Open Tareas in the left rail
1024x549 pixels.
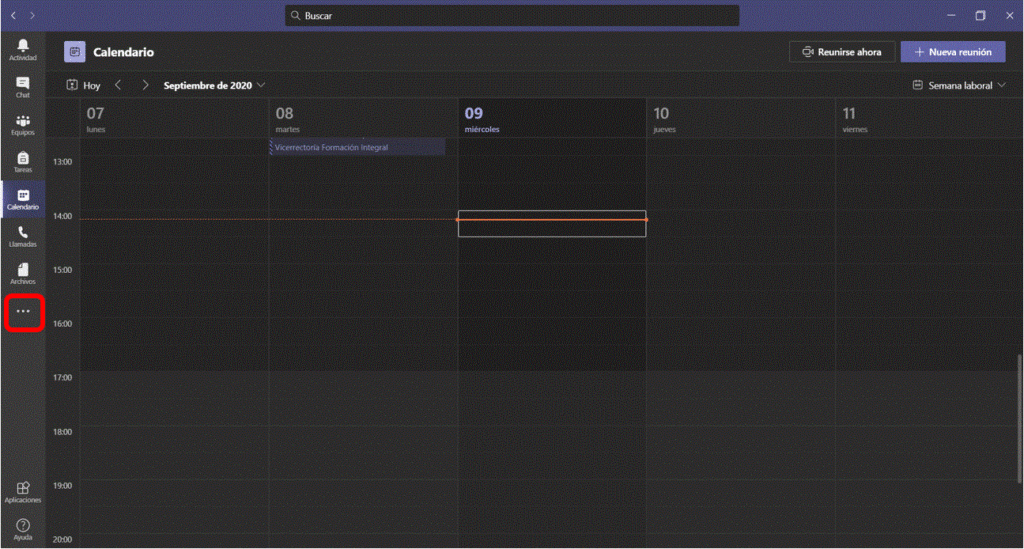(x=23, y=162)
